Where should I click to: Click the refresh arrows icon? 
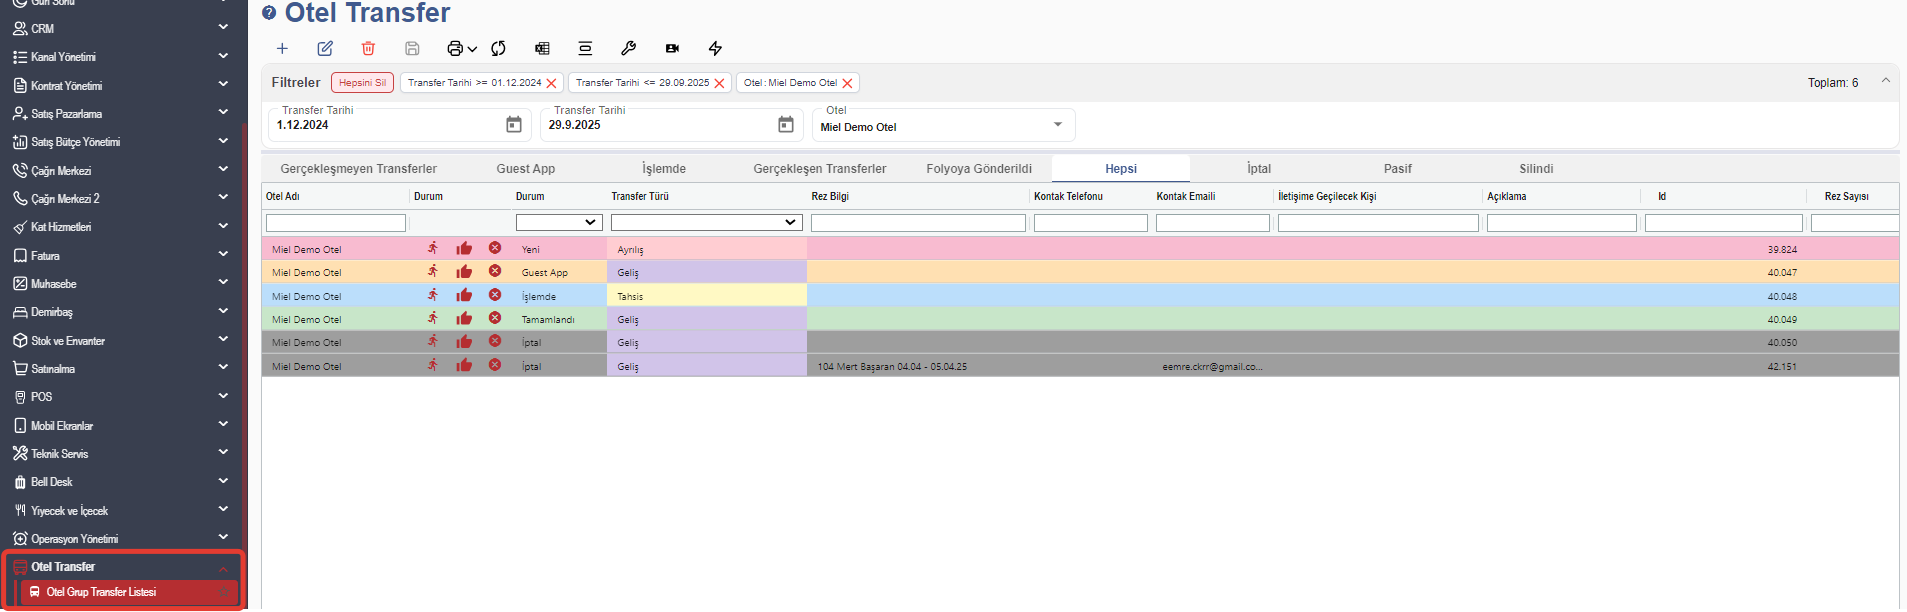pos(498,48)
